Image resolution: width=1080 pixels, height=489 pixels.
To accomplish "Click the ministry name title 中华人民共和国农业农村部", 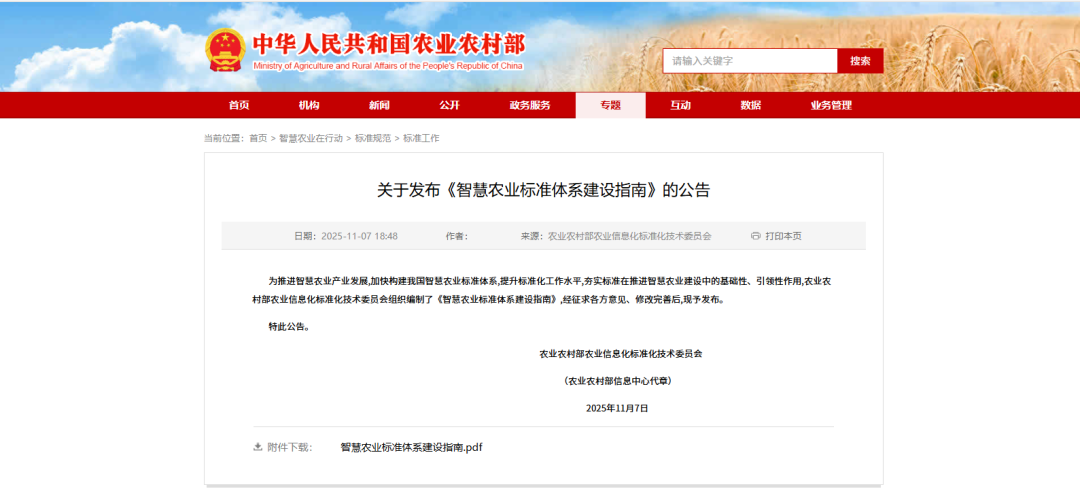I will 388,44.
